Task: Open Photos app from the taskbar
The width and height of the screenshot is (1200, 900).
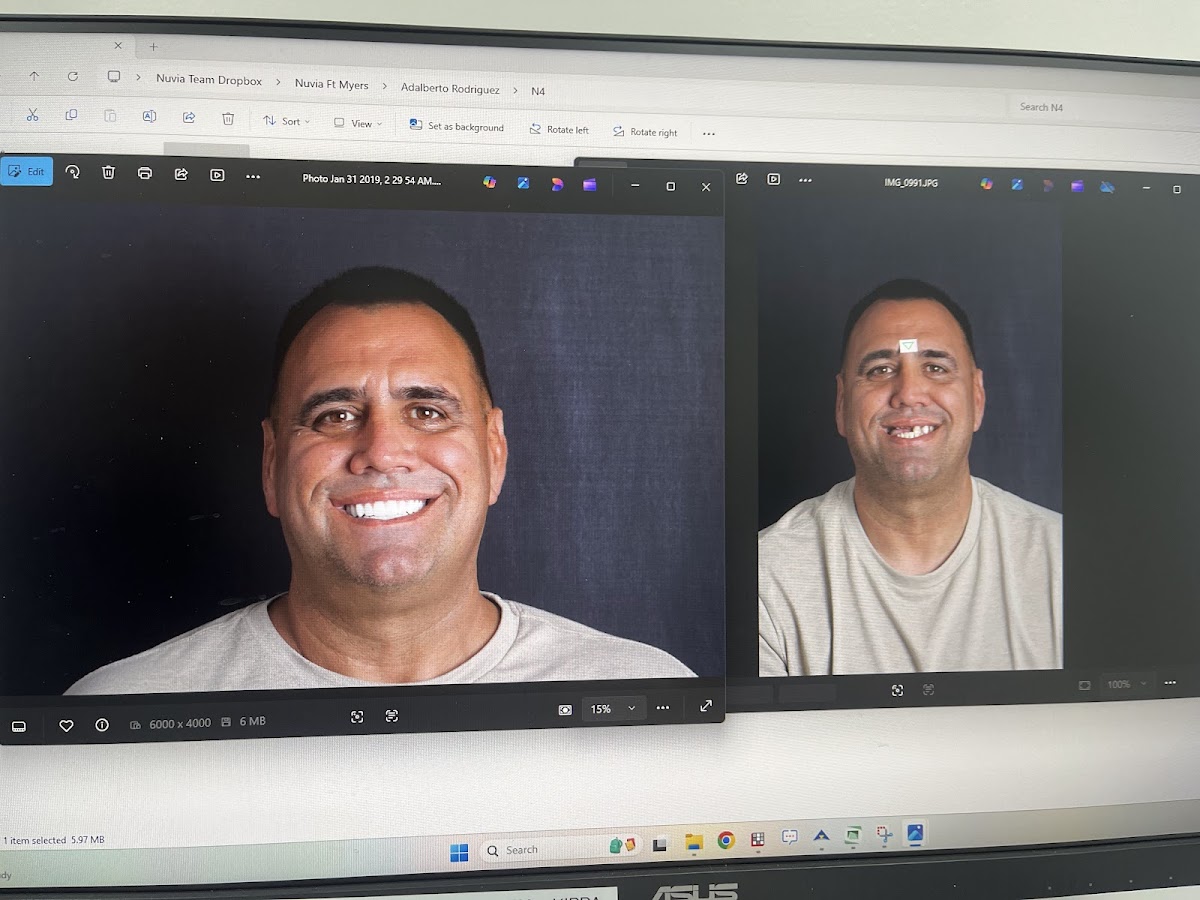Action: [x=915, y=832]
